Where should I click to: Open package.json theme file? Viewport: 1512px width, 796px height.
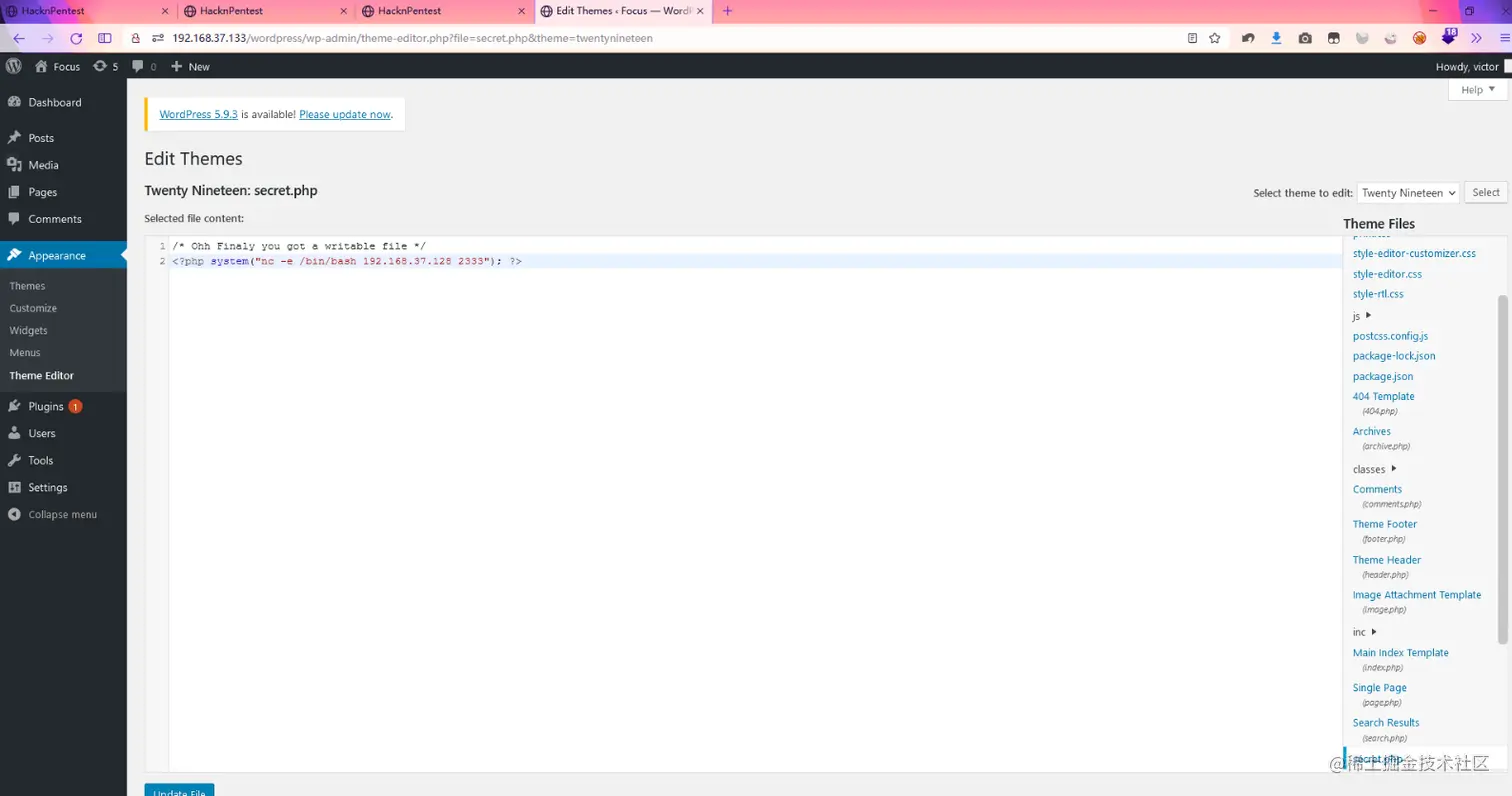click(x=1383, y=376)
